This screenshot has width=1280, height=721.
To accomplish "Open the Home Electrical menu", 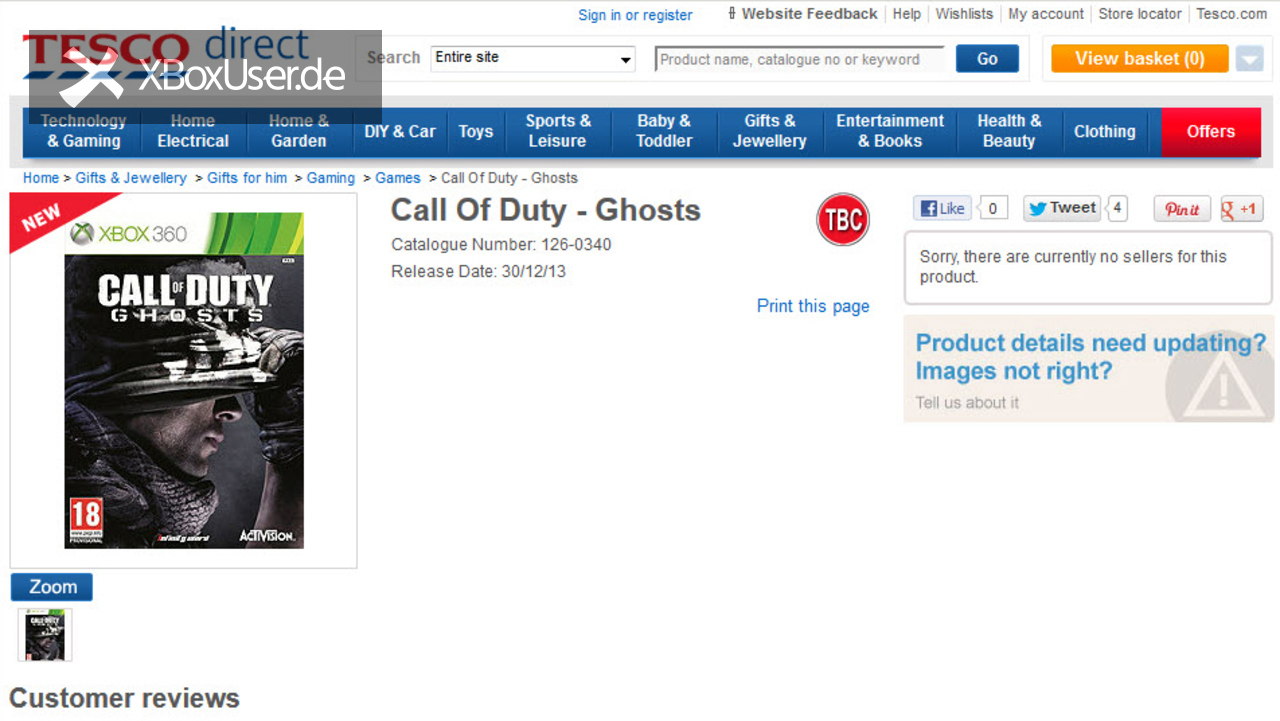I will (x=193, y=131).
